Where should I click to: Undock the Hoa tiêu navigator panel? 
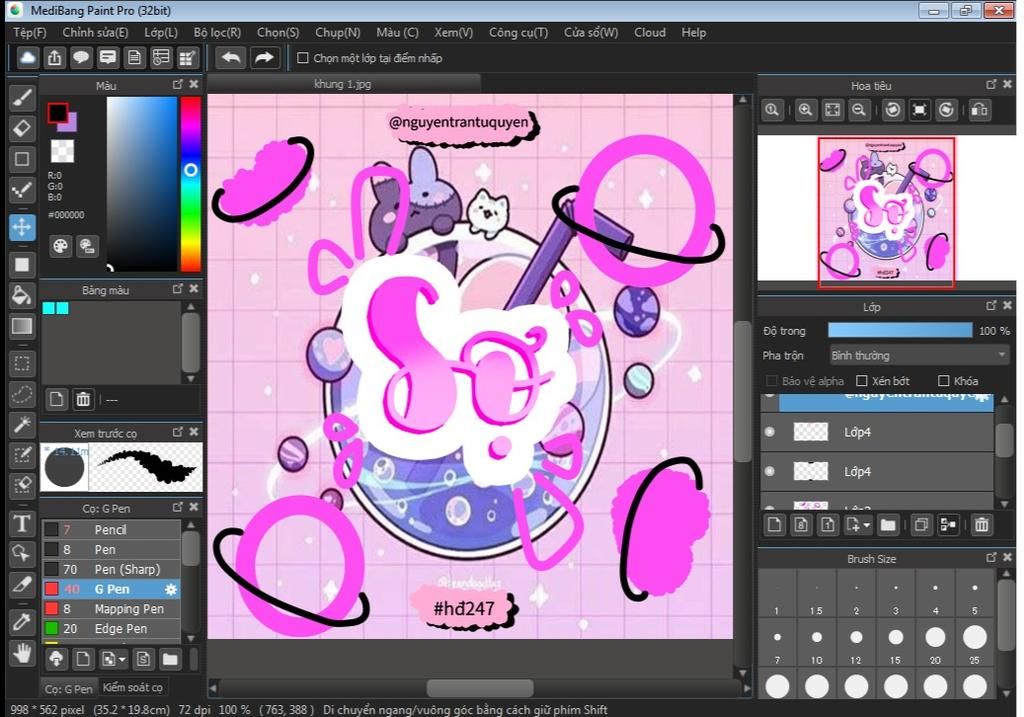coord(991,84)
